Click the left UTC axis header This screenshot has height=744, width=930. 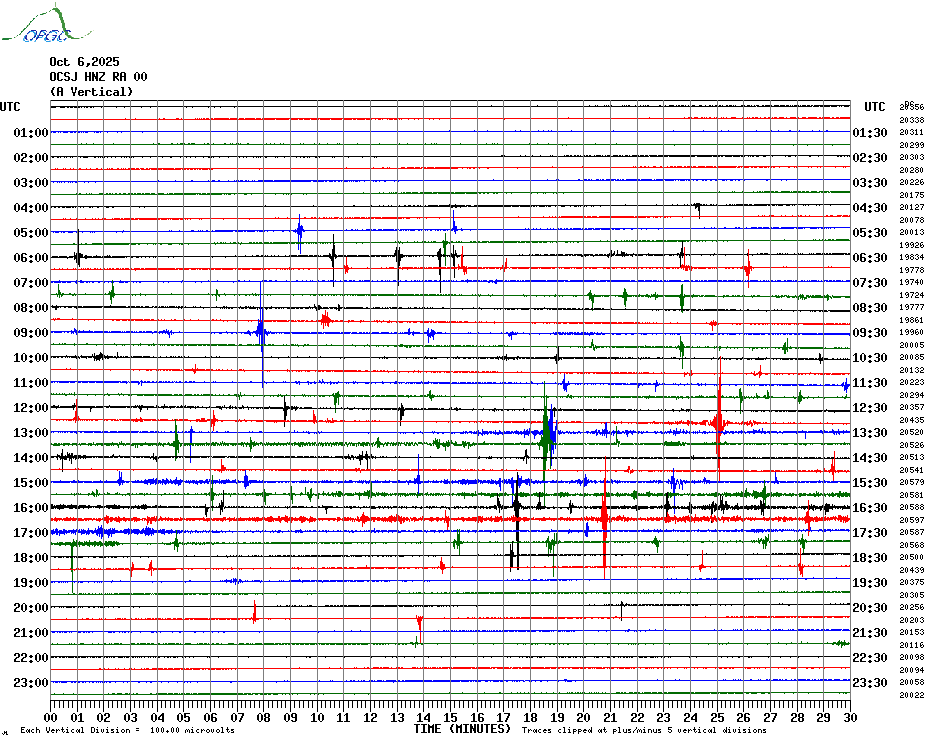(10, 107)
